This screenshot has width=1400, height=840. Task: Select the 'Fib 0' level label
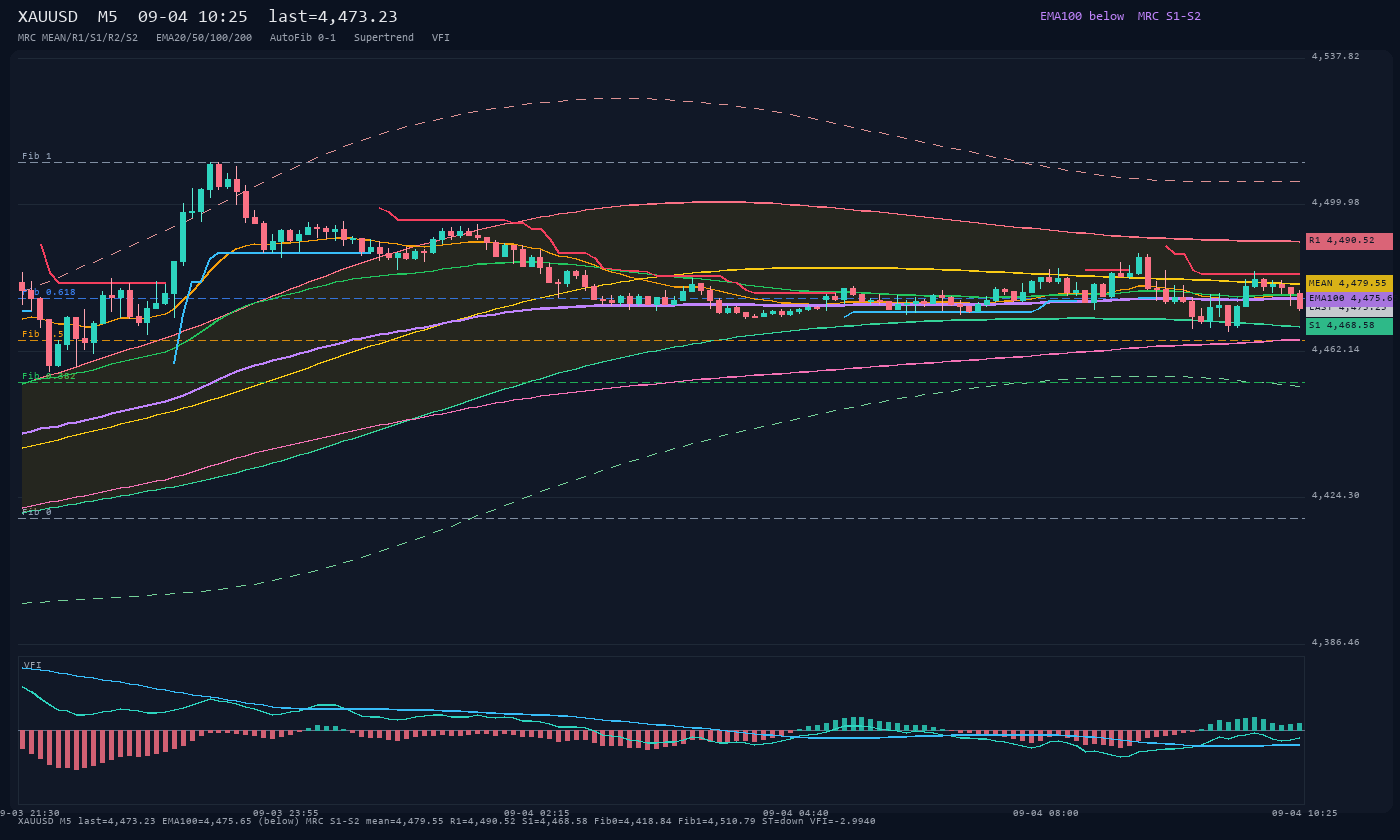pyautogui.click(x=37, y=512)
